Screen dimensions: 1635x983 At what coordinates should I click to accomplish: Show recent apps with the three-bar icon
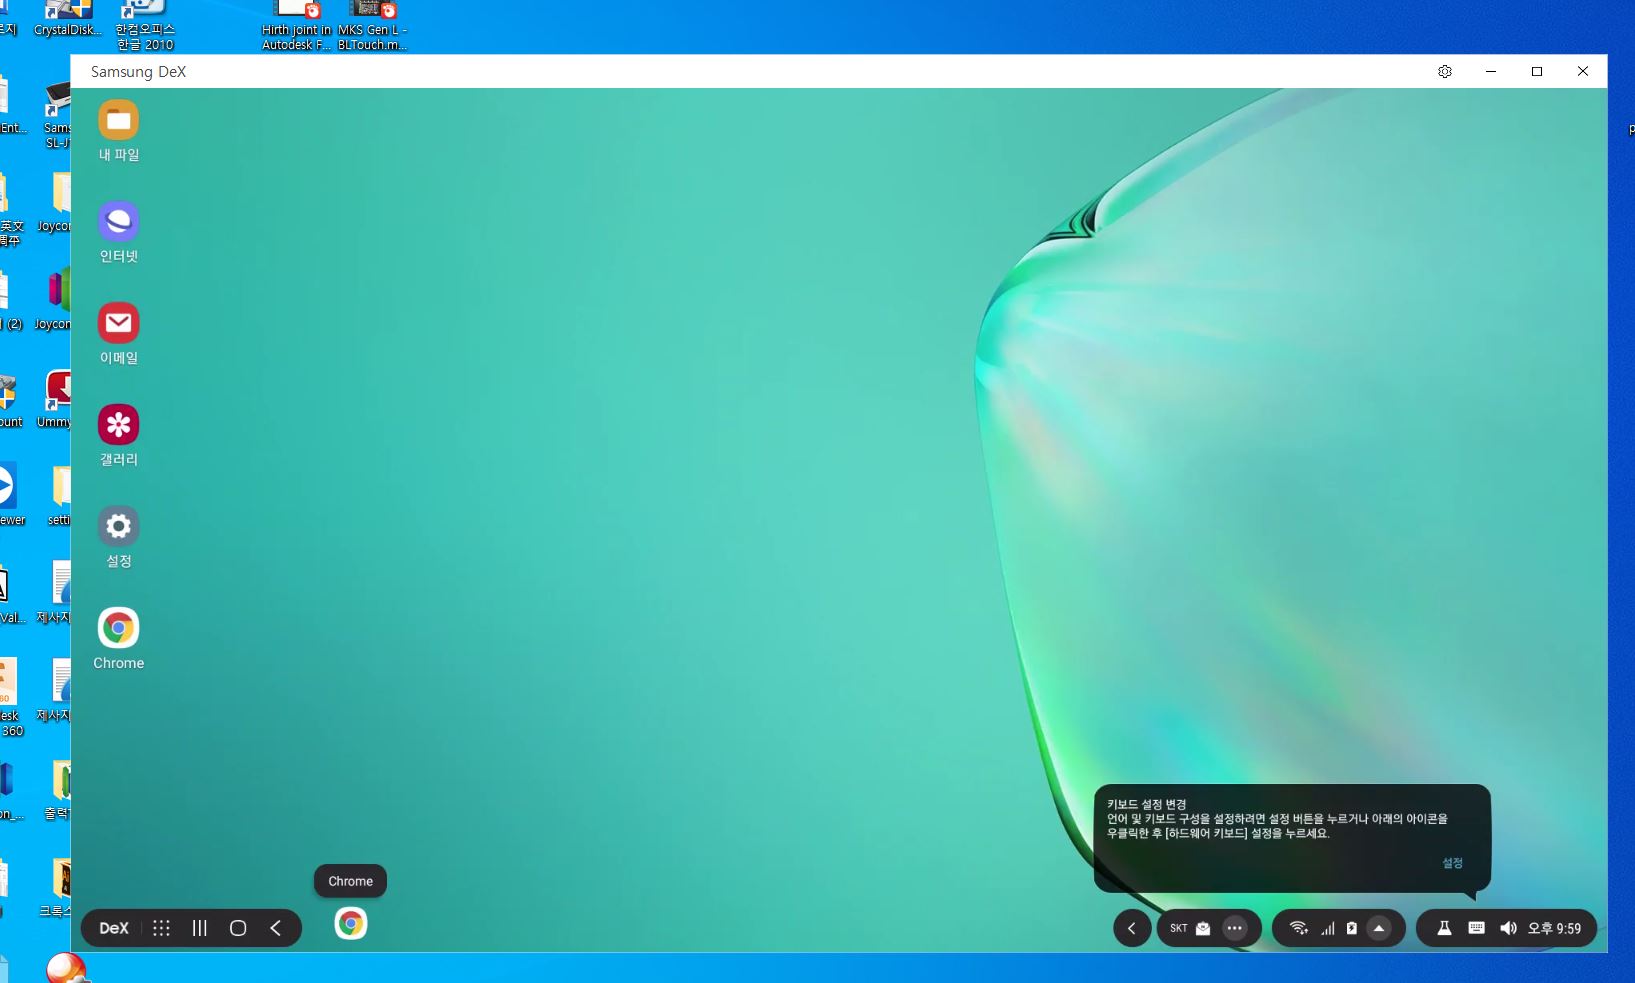point(200,928)
